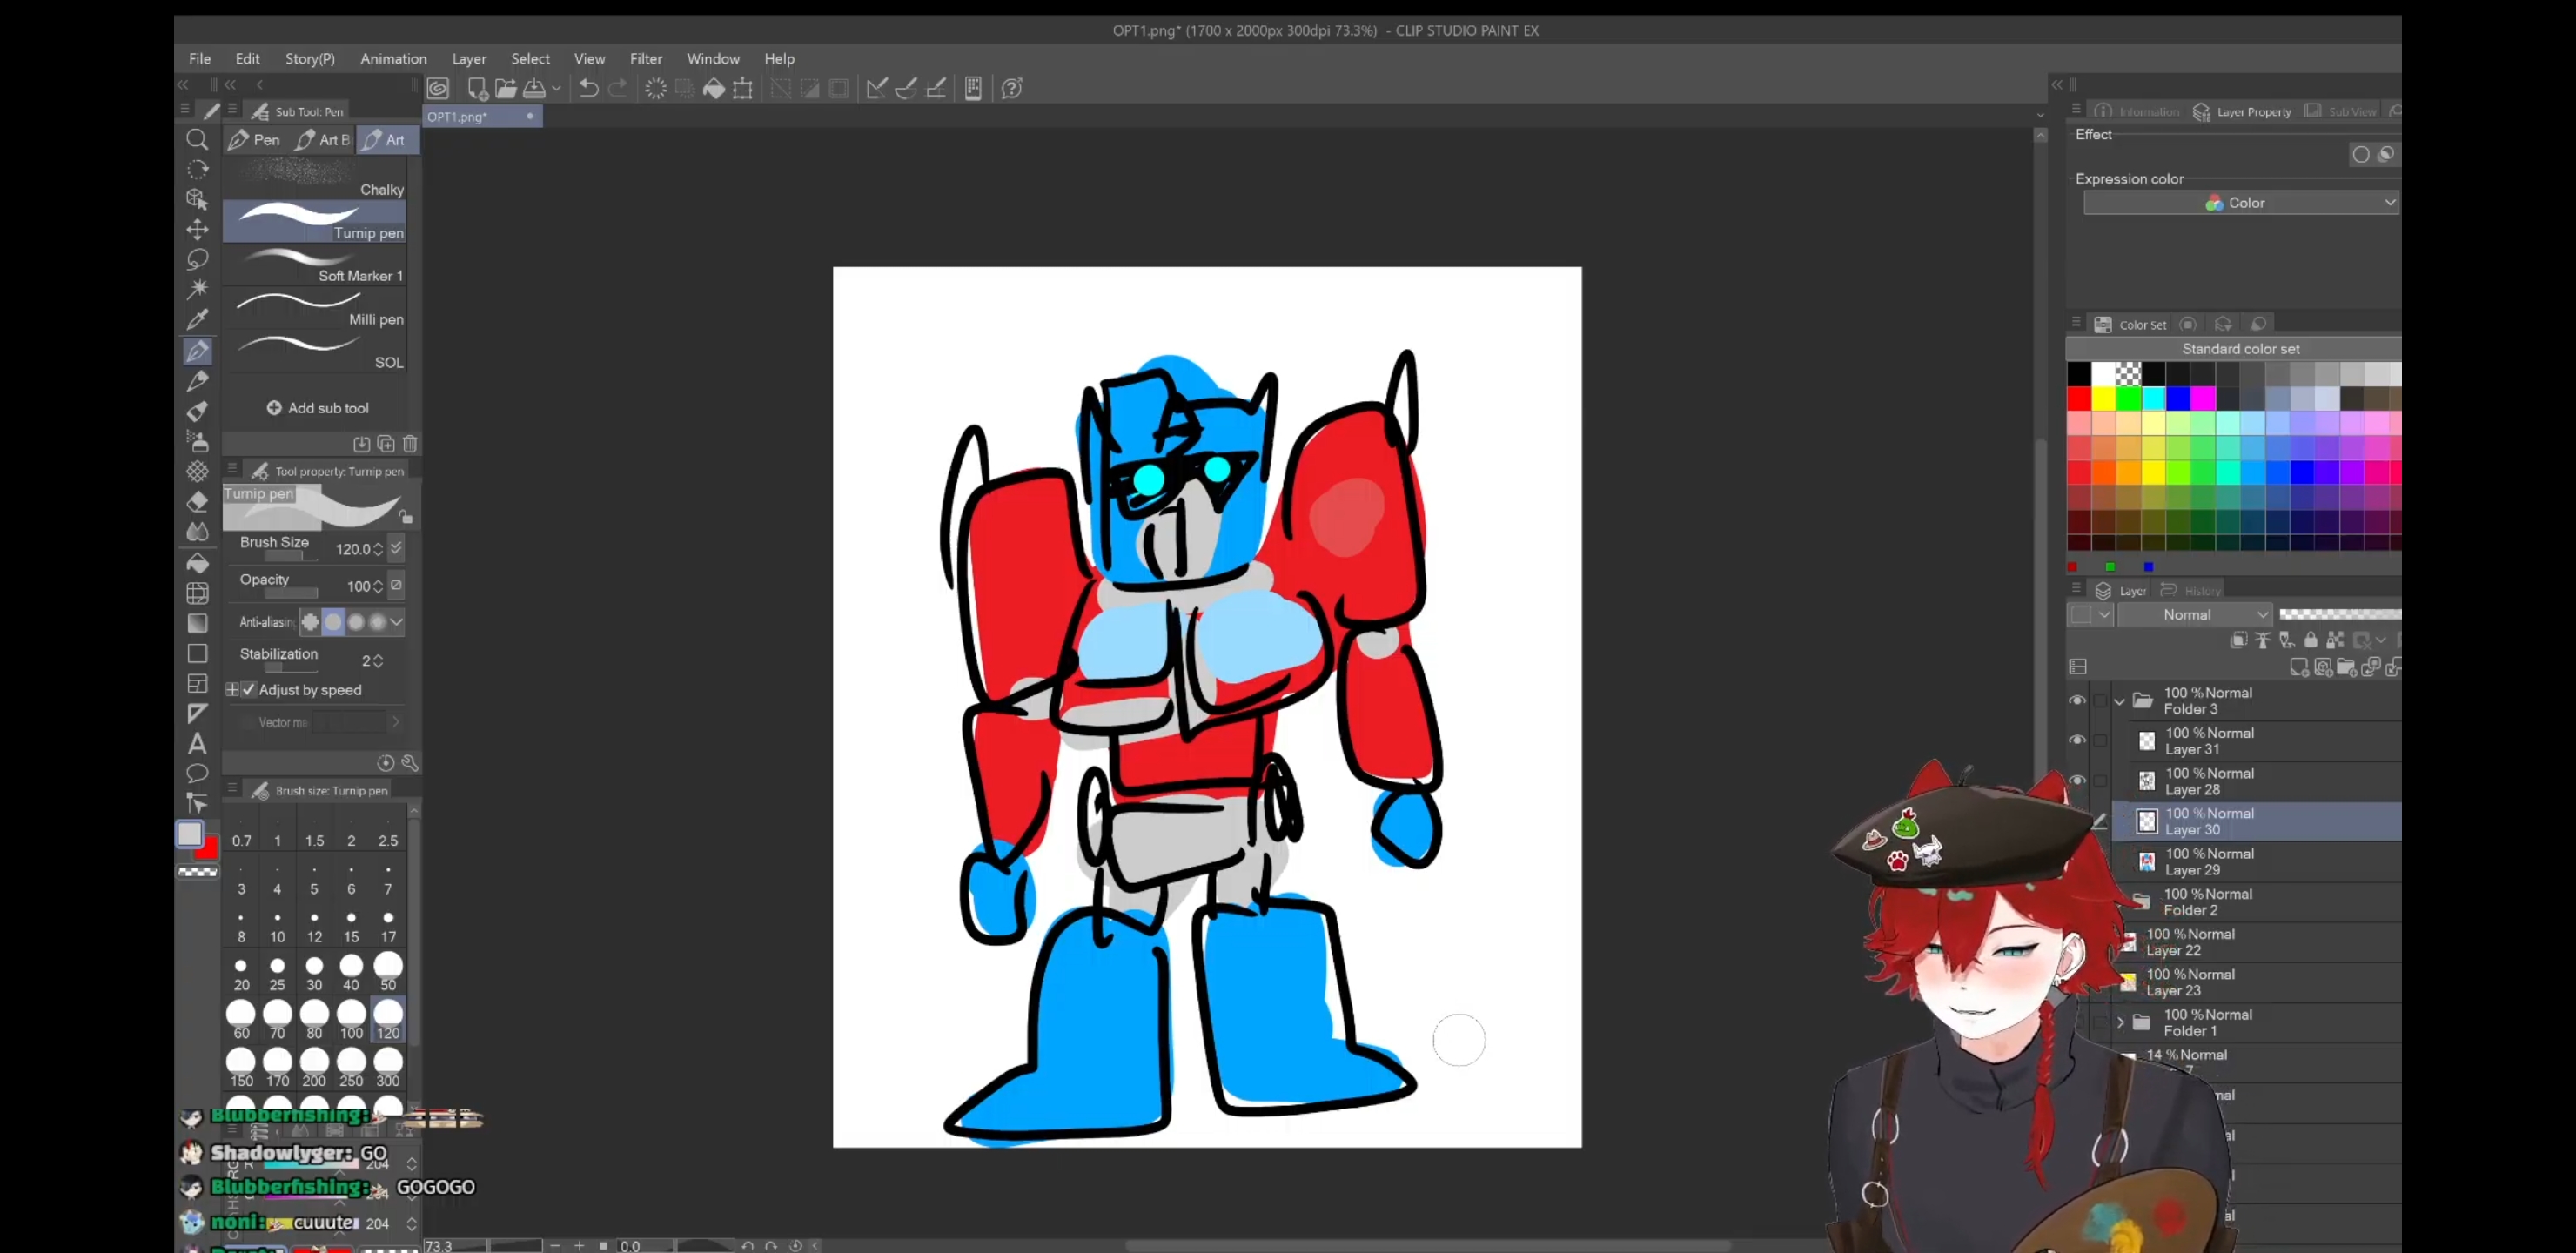Toggle visibility of Layer 31
The height and width of the screenshot is (1253, 2576).
[2077, 740]
